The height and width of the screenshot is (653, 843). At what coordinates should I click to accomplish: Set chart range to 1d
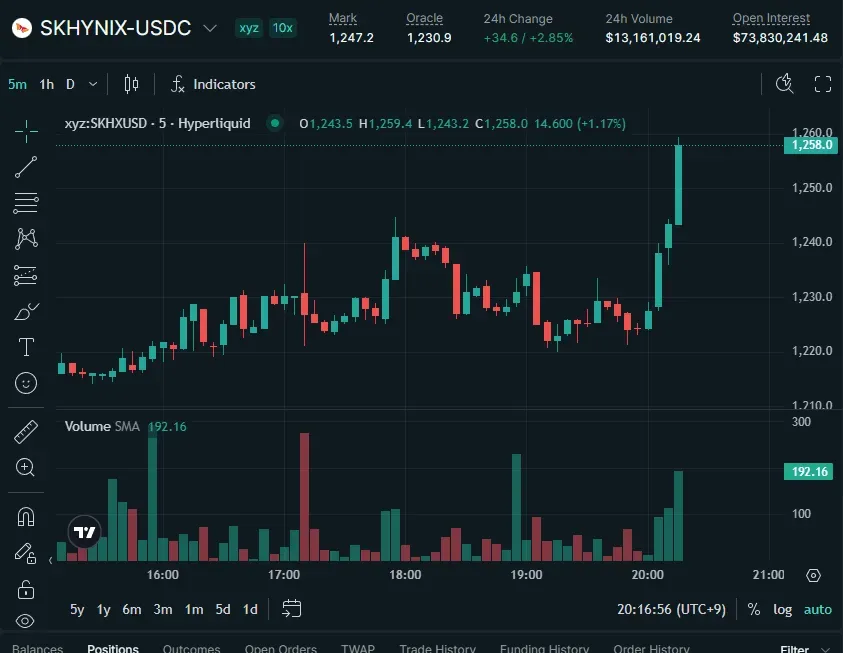tap(251, 609)
